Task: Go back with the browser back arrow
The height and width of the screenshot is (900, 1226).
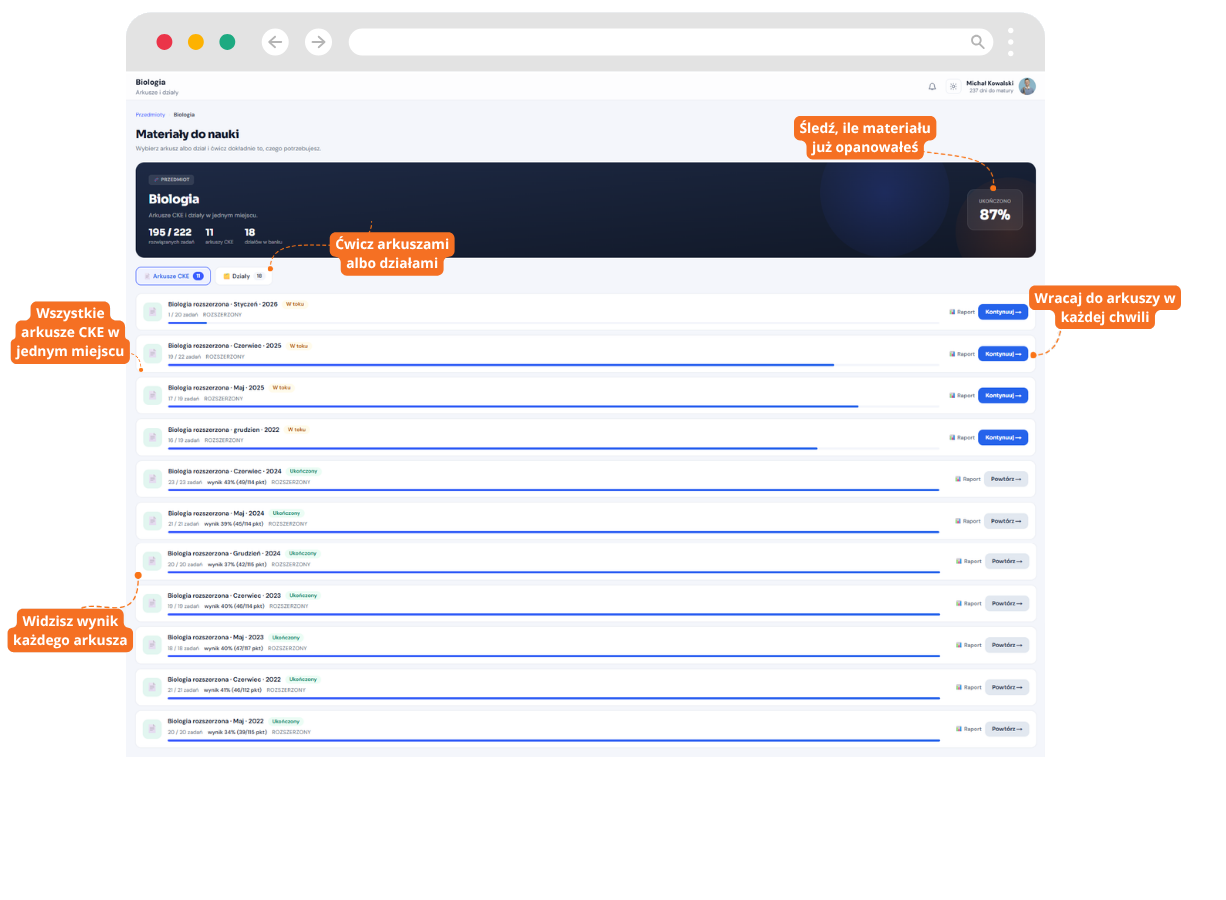Action: (x=276, y=42)
